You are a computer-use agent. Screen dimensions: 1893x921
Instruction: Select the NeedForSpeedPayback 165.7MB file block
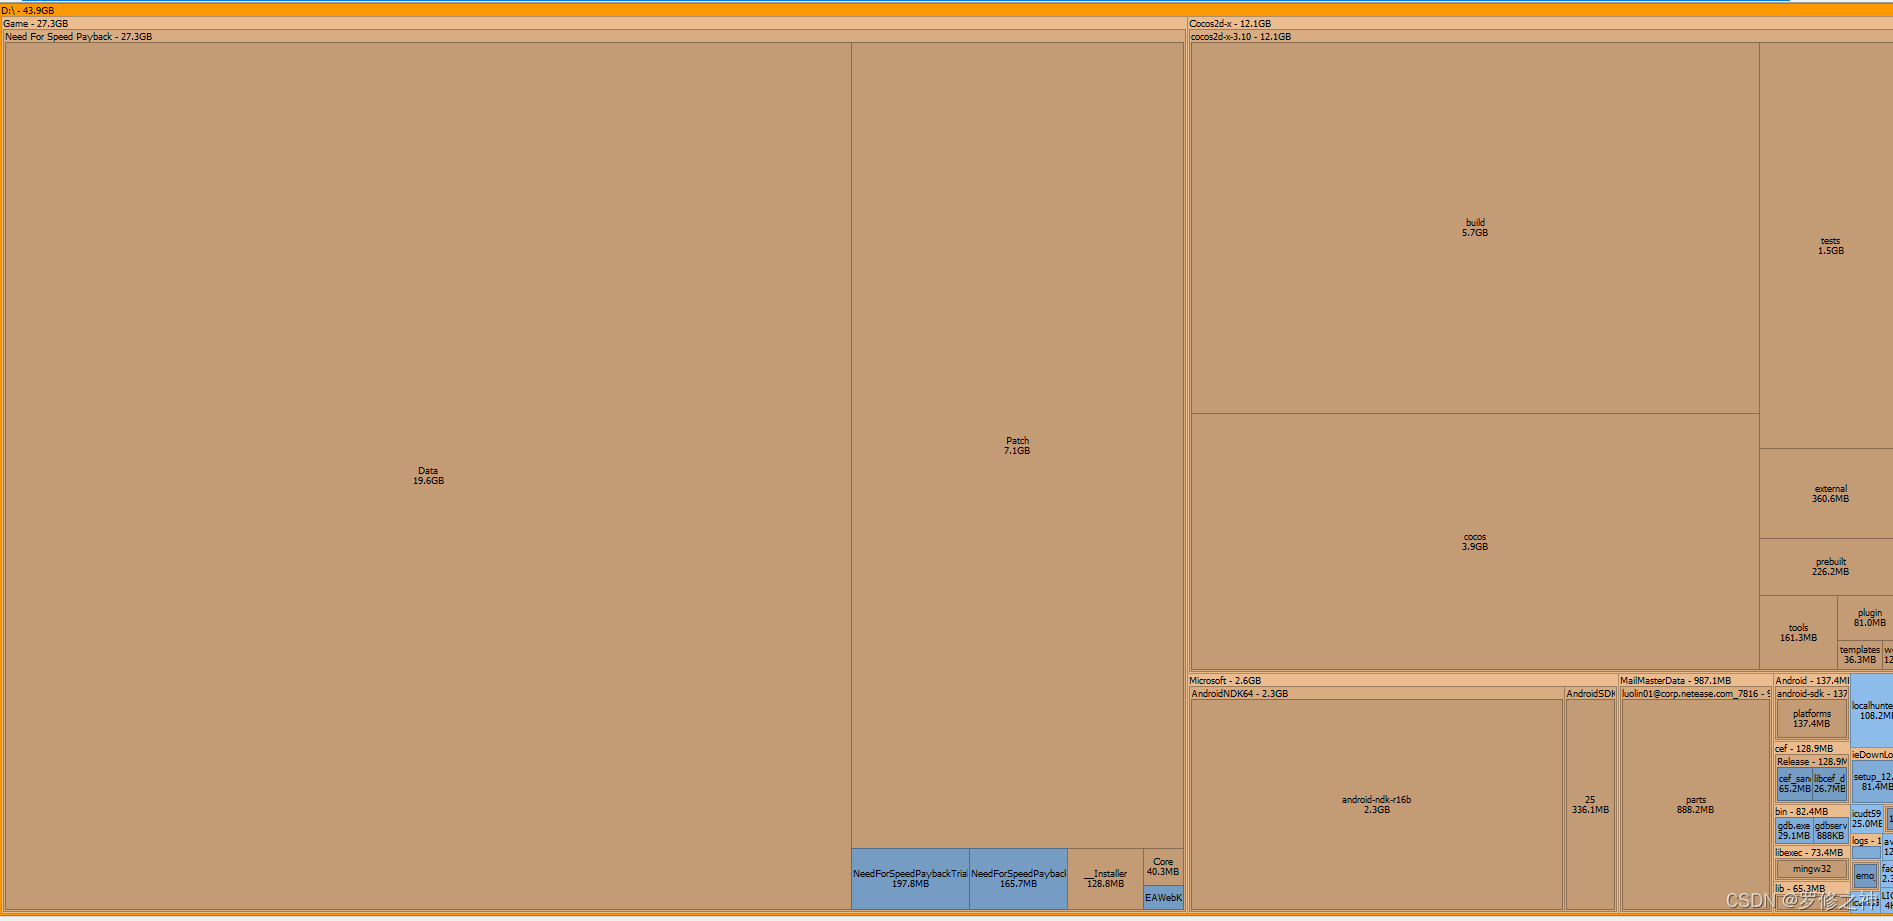click(1018, 879)
